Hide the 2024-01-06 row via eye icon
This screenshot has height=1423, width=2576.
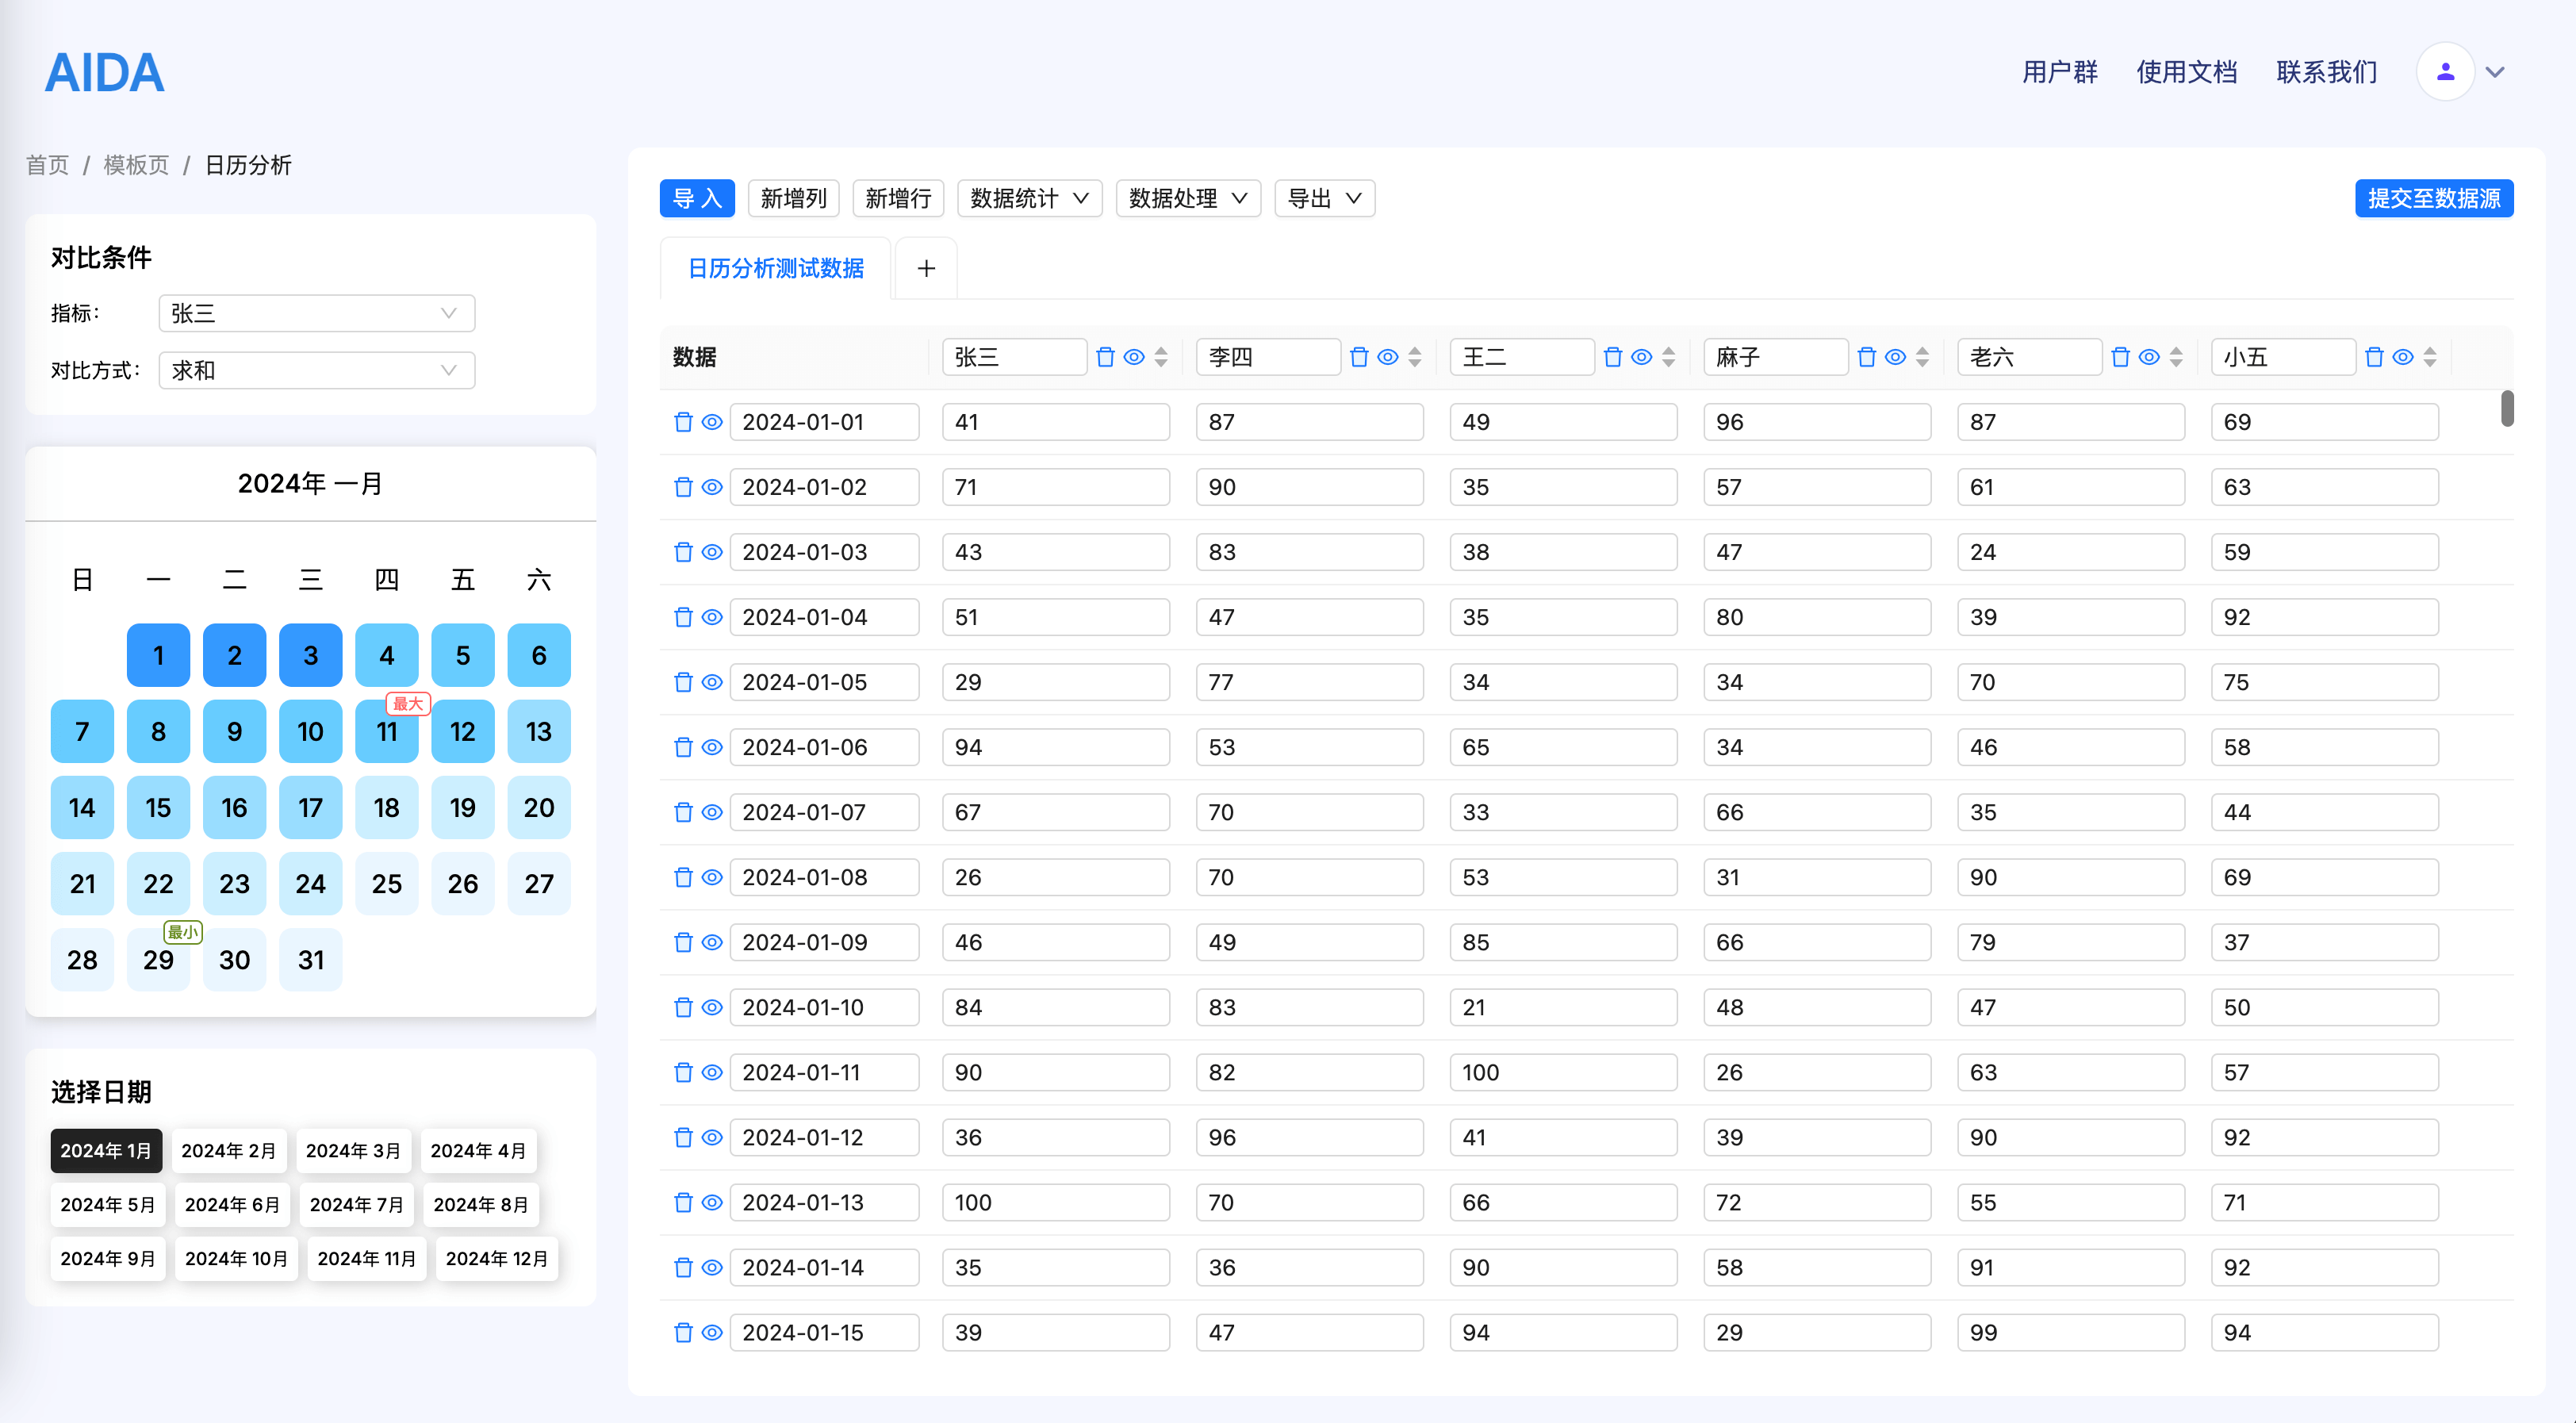712,747
